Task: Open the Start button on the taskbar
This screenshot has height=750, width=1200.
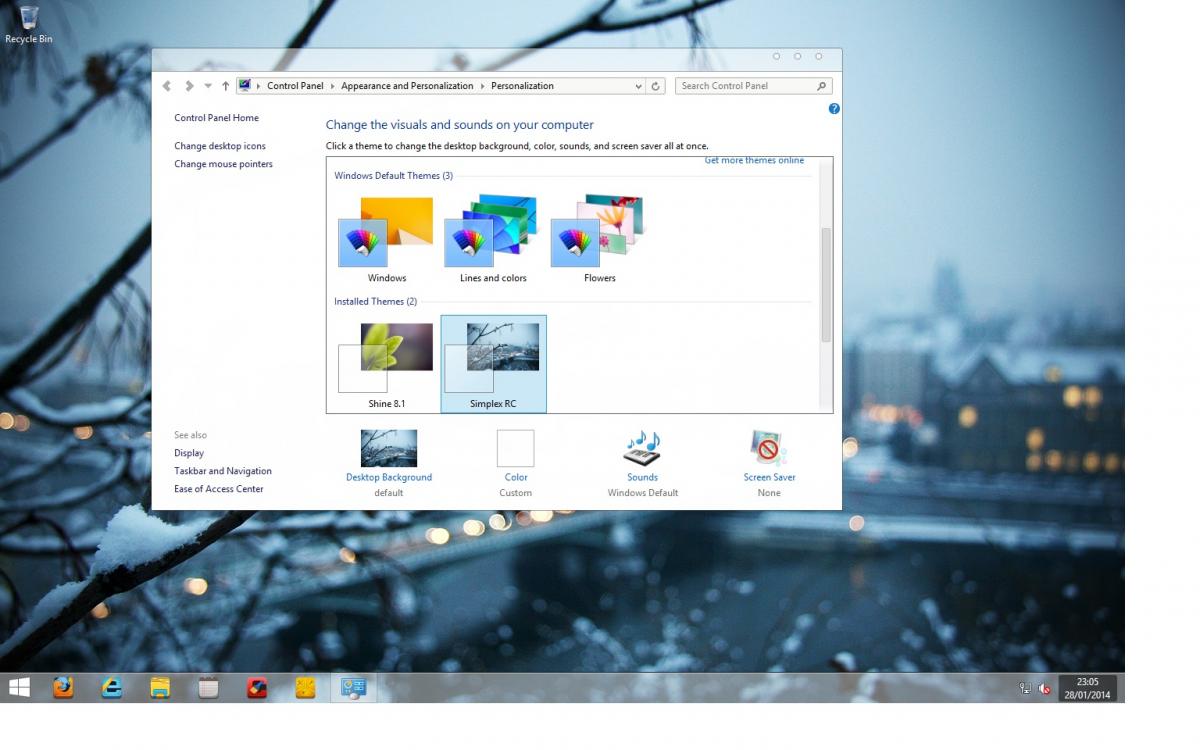Action: (x=19, y=688)
